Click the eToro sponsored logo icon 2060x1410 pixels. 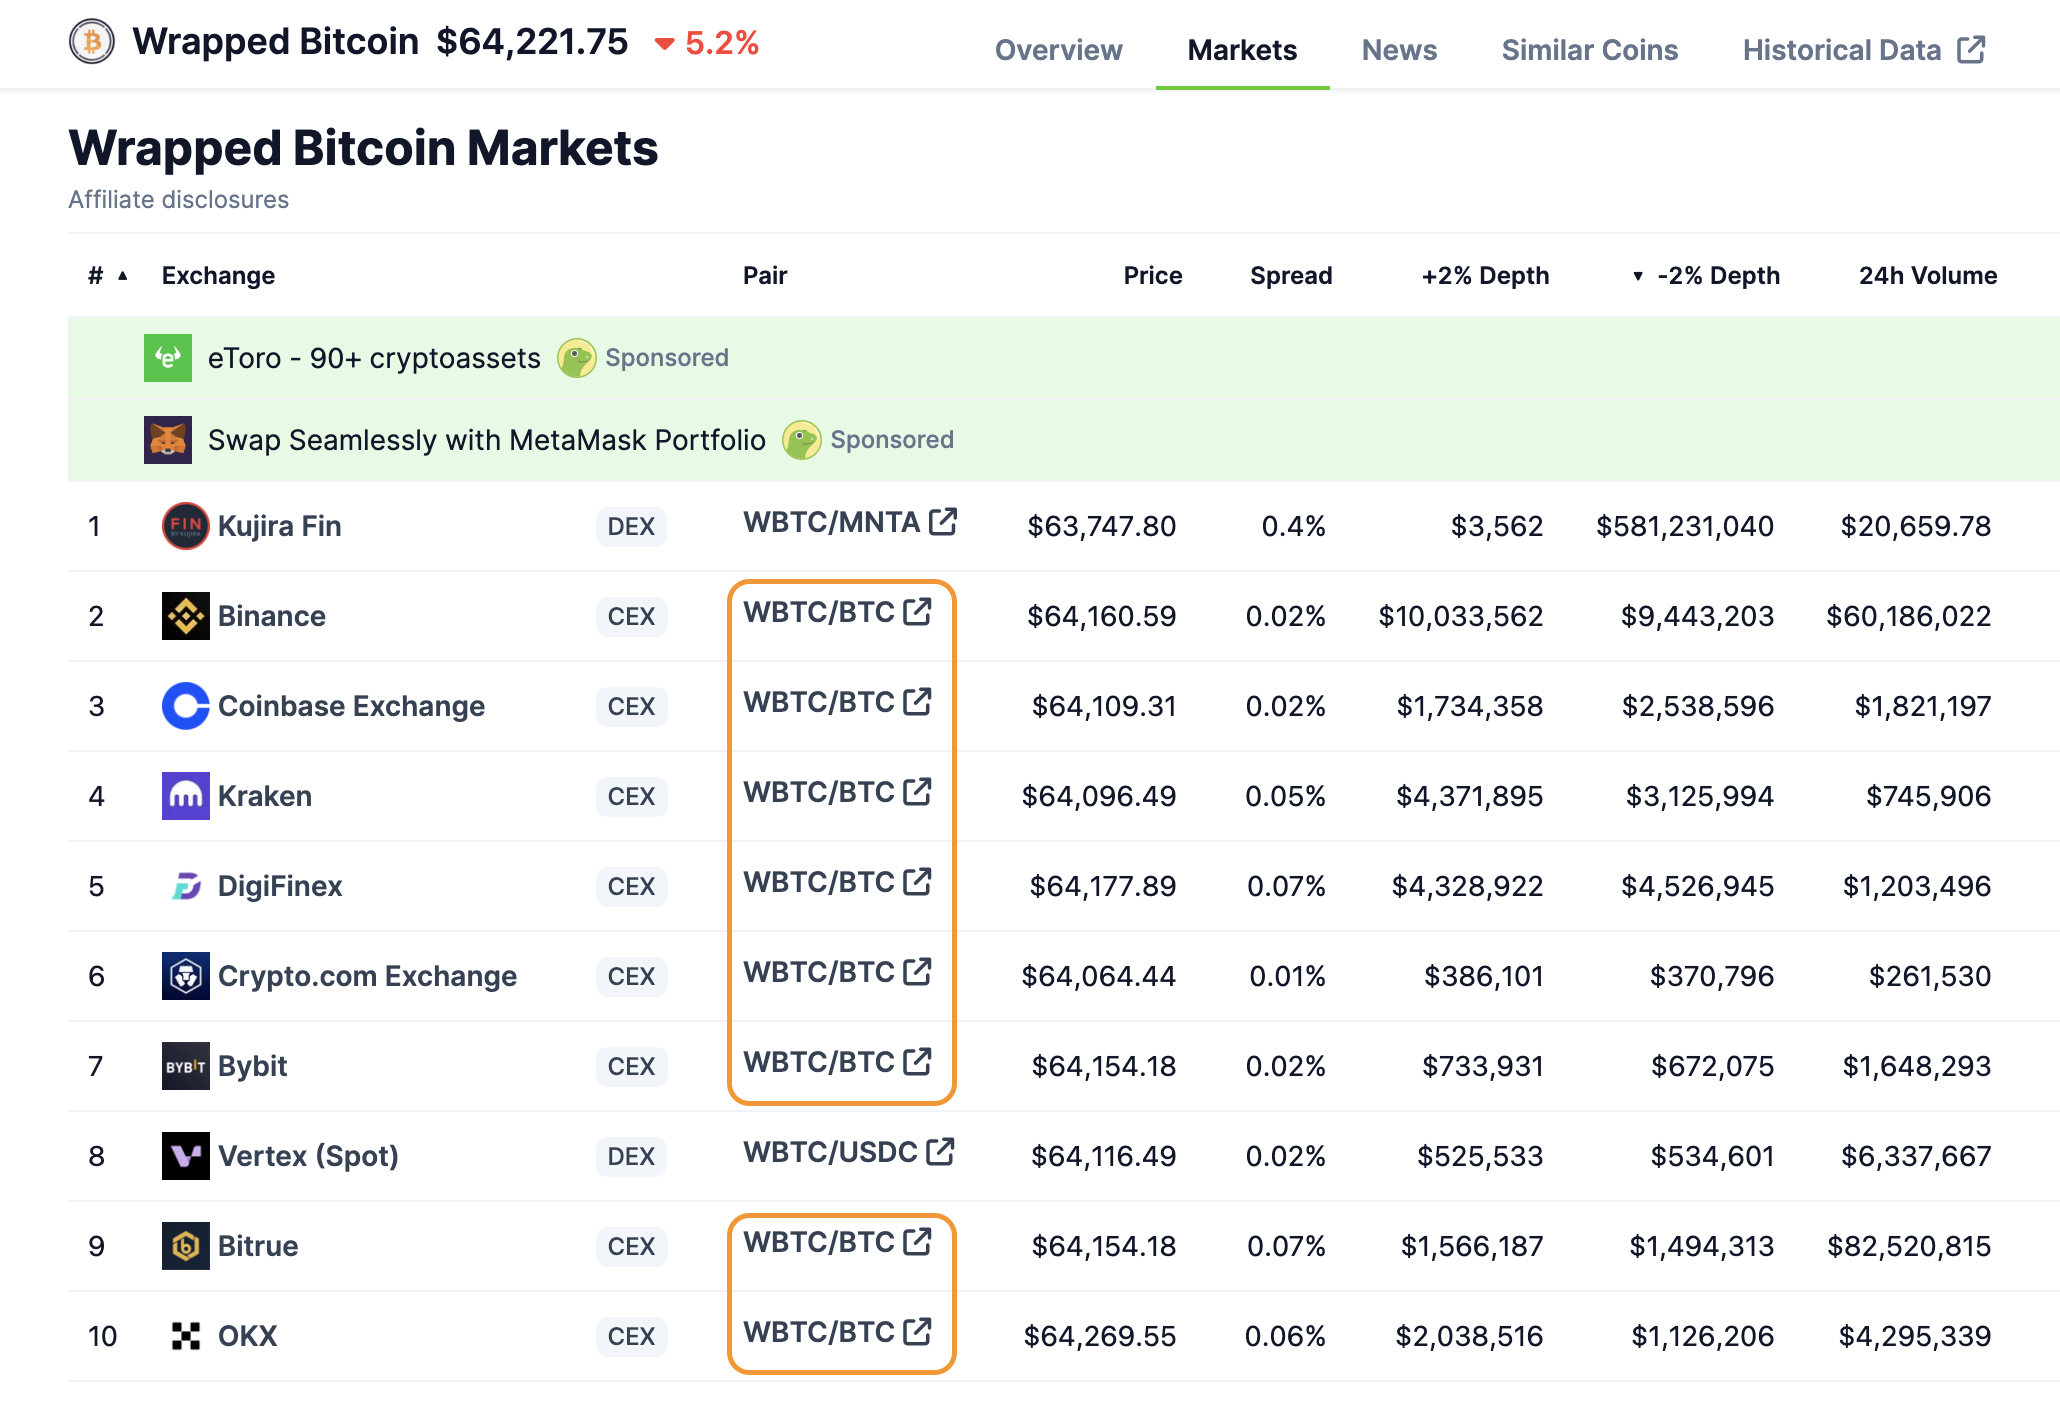click(167, 358)
